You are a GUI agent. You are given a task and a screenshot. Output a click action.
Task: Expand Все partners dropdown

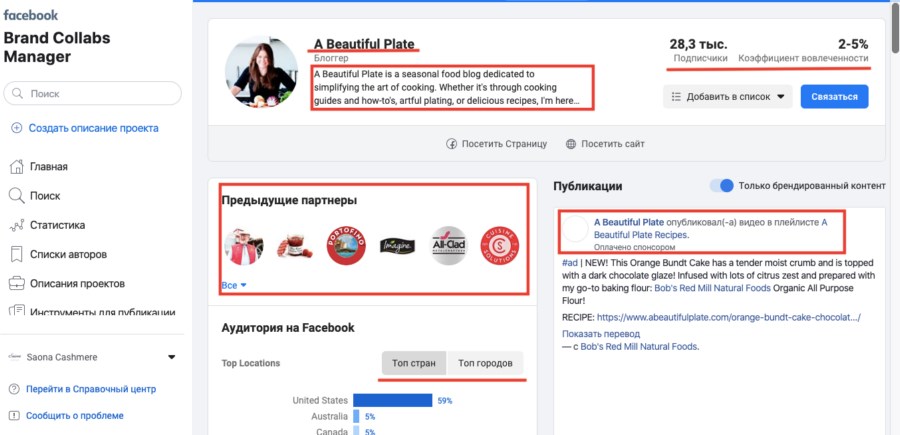pos(234,285)
